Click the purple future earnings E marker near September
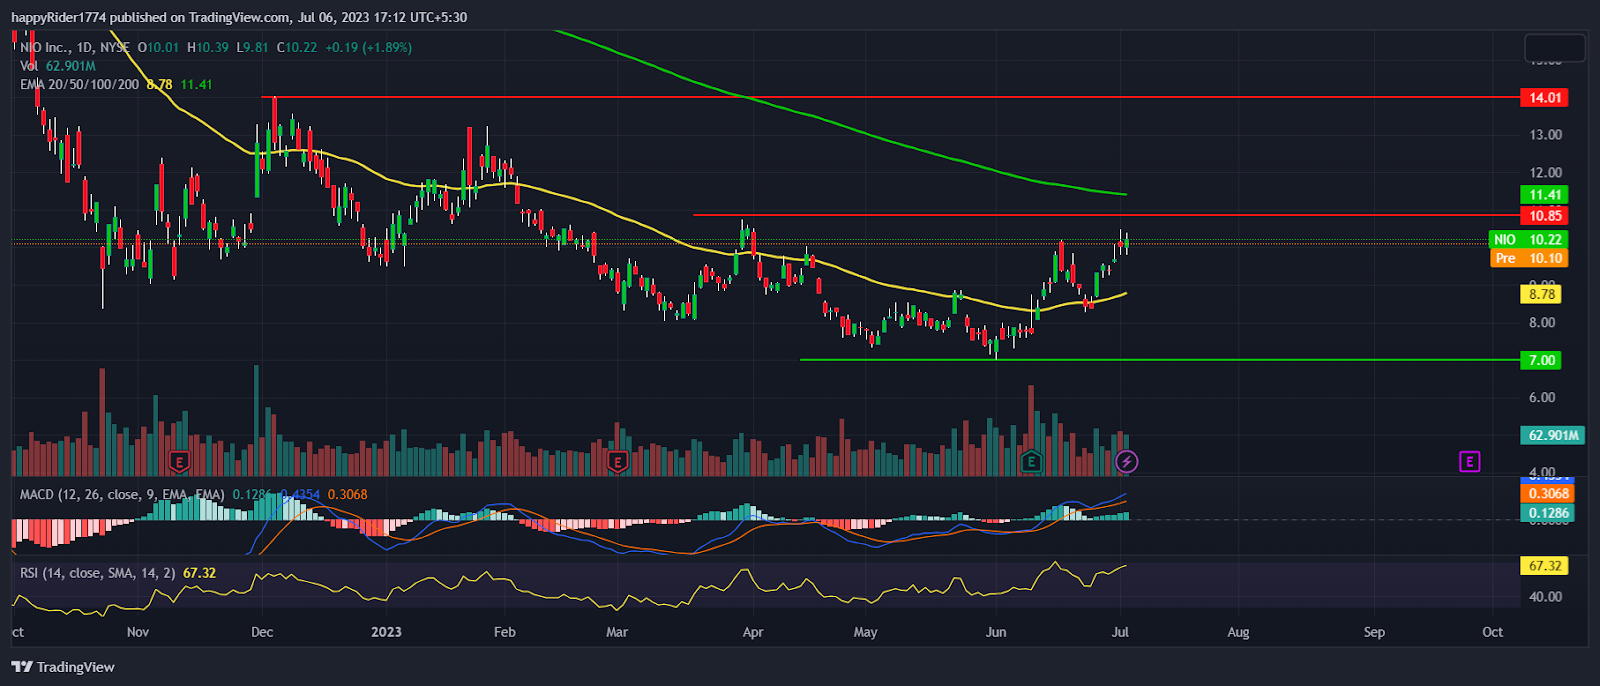1600x686 pixels. tap(1469, 462)
